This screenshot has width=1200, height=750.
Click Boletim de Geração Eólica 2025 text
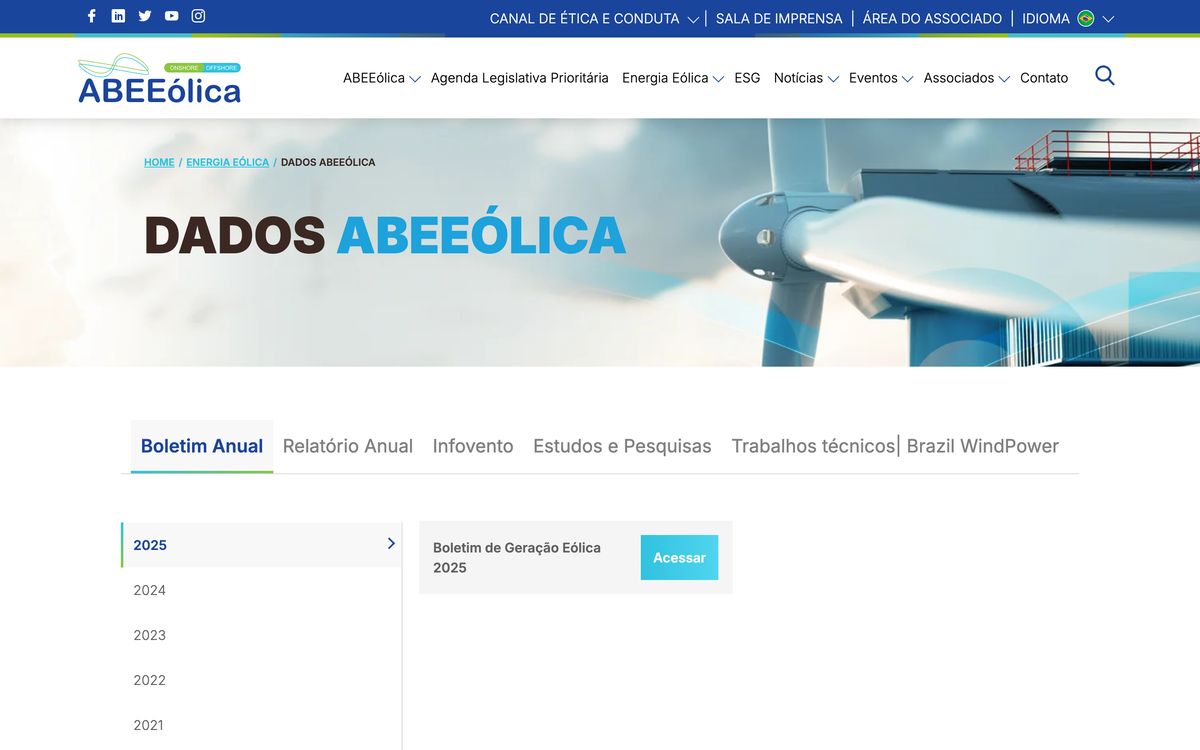click(517, 558)
